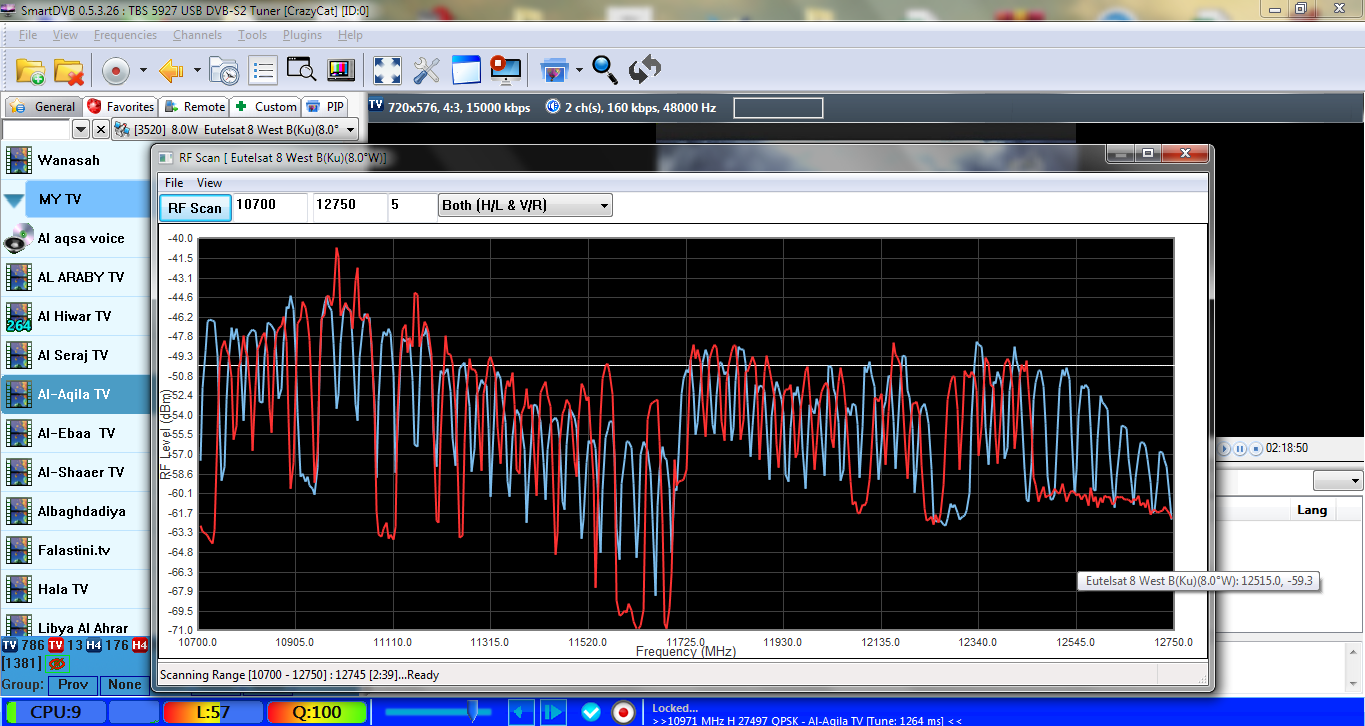Click the pause button near 02:18:50
Image resolution: width=1365 pixels, height=726 pixels.
(x=1240, y=449)
